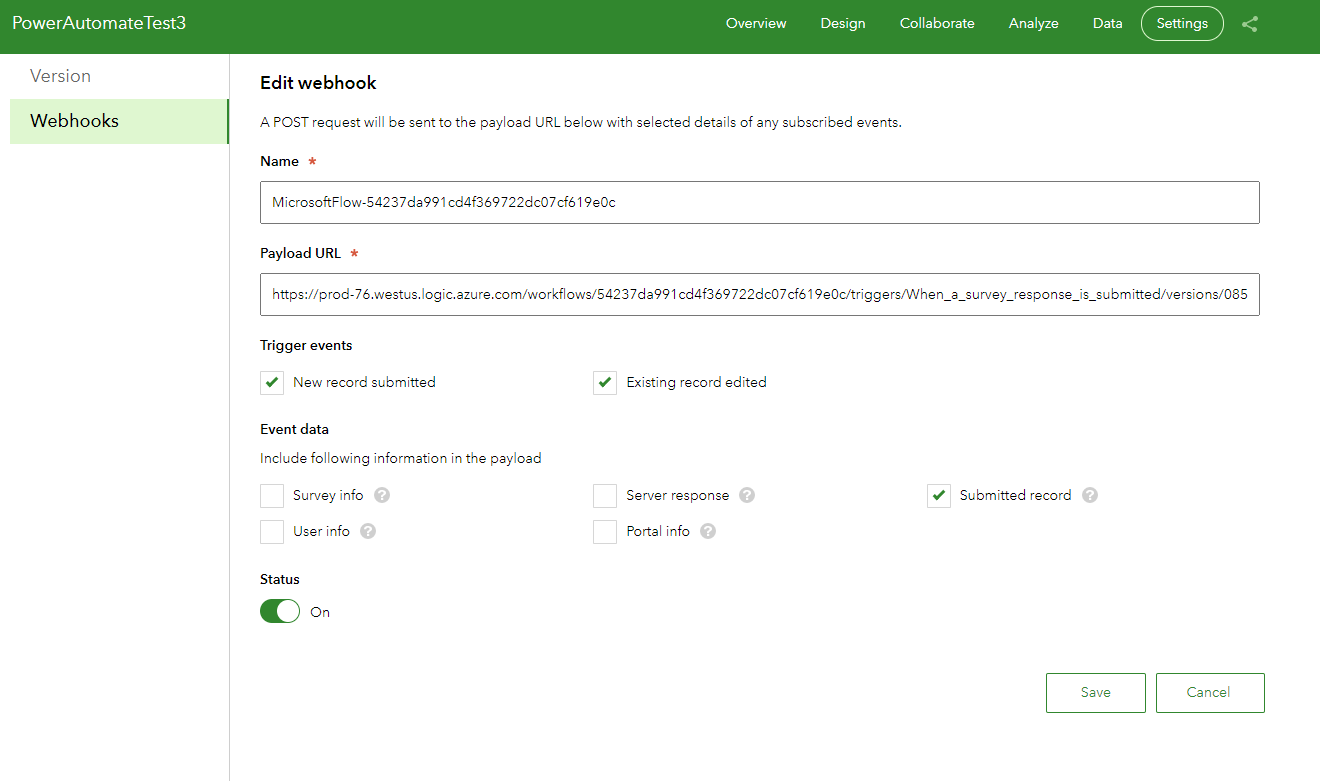Screen dimensions: 1320x781
Task: Click the 'Status' section label
Action: tap(280, 579)
